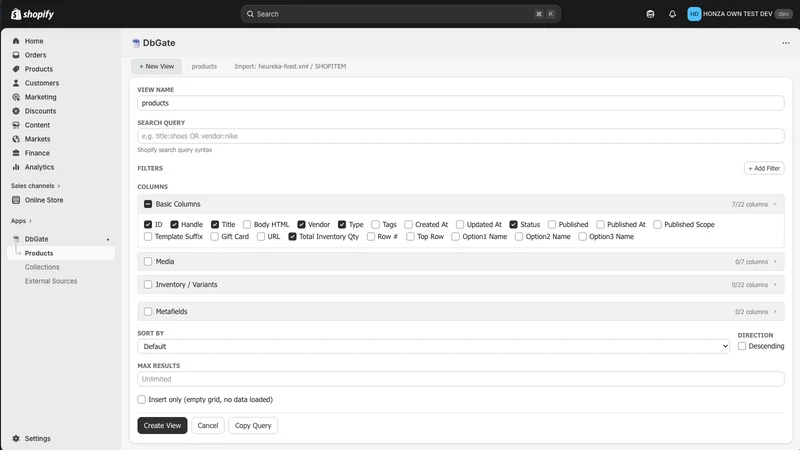Click the Finance bank icon
800x450 pixels.
[x=16, y=153]
